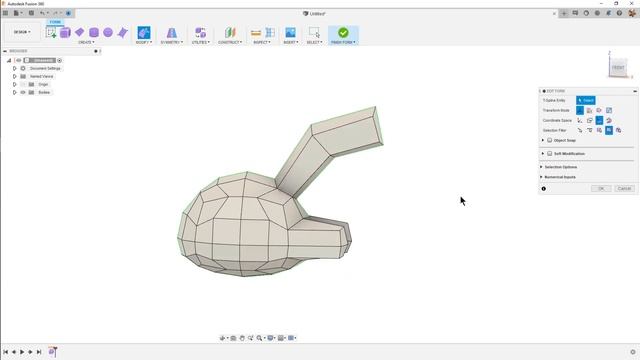Open the Inspect menu

tap(262, 42)
